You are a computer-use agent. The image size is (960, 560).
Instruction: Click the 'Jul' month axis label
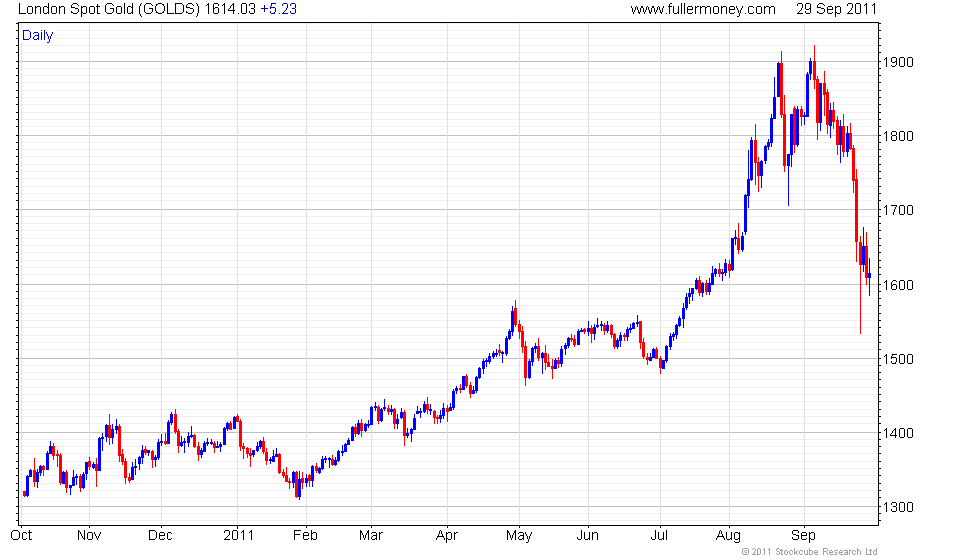pyautogui.click(x=659, y=536)
